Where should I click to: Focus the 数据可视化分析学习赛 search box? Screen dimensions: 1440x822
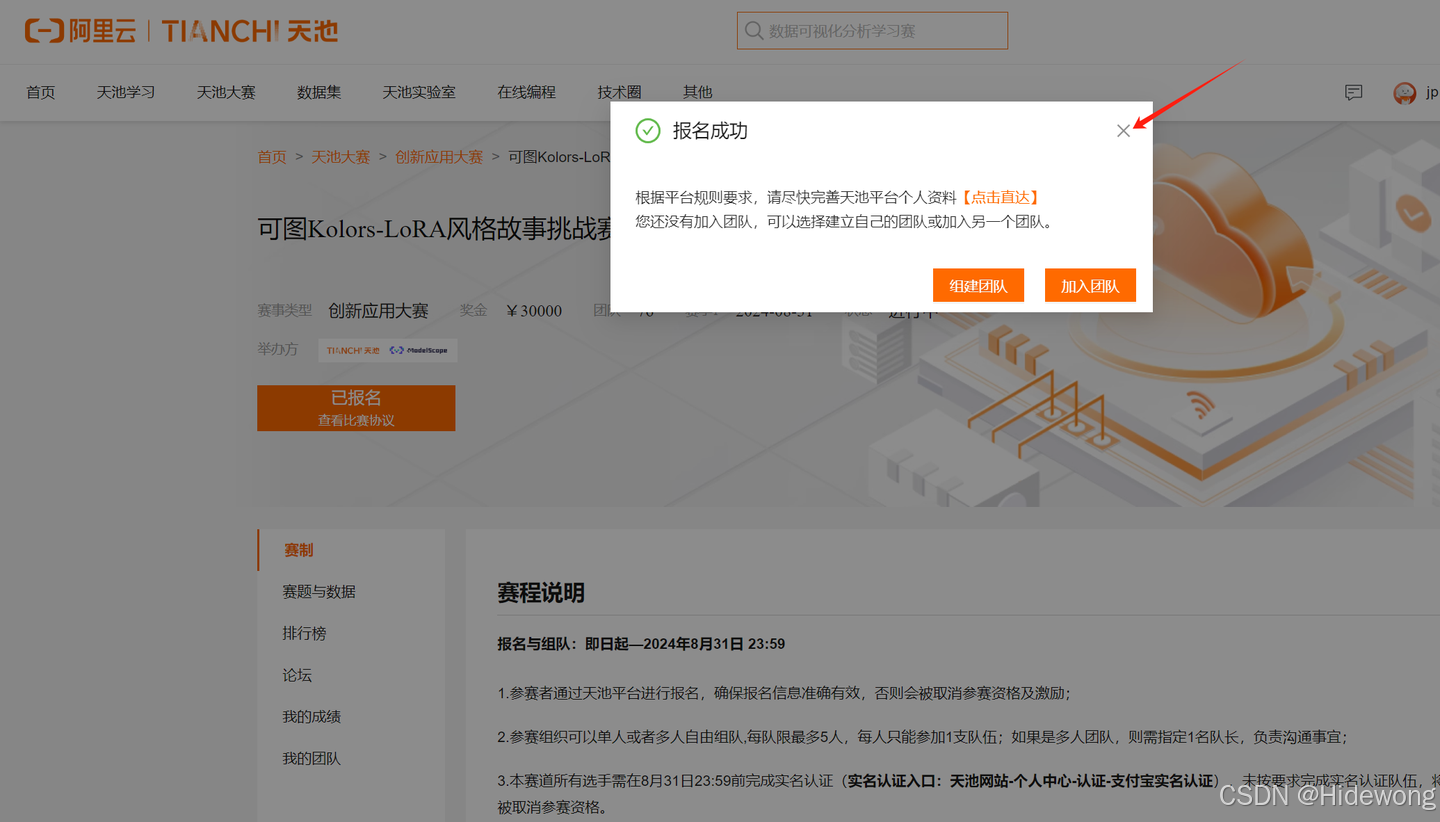(880, 31)
